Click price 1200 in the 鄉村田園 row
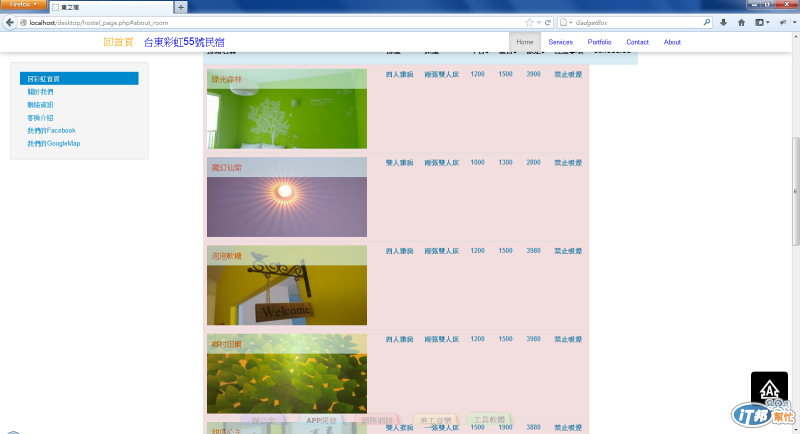Image resolution: width=800 pixels, height=434 pixels. tap(478, 339)
